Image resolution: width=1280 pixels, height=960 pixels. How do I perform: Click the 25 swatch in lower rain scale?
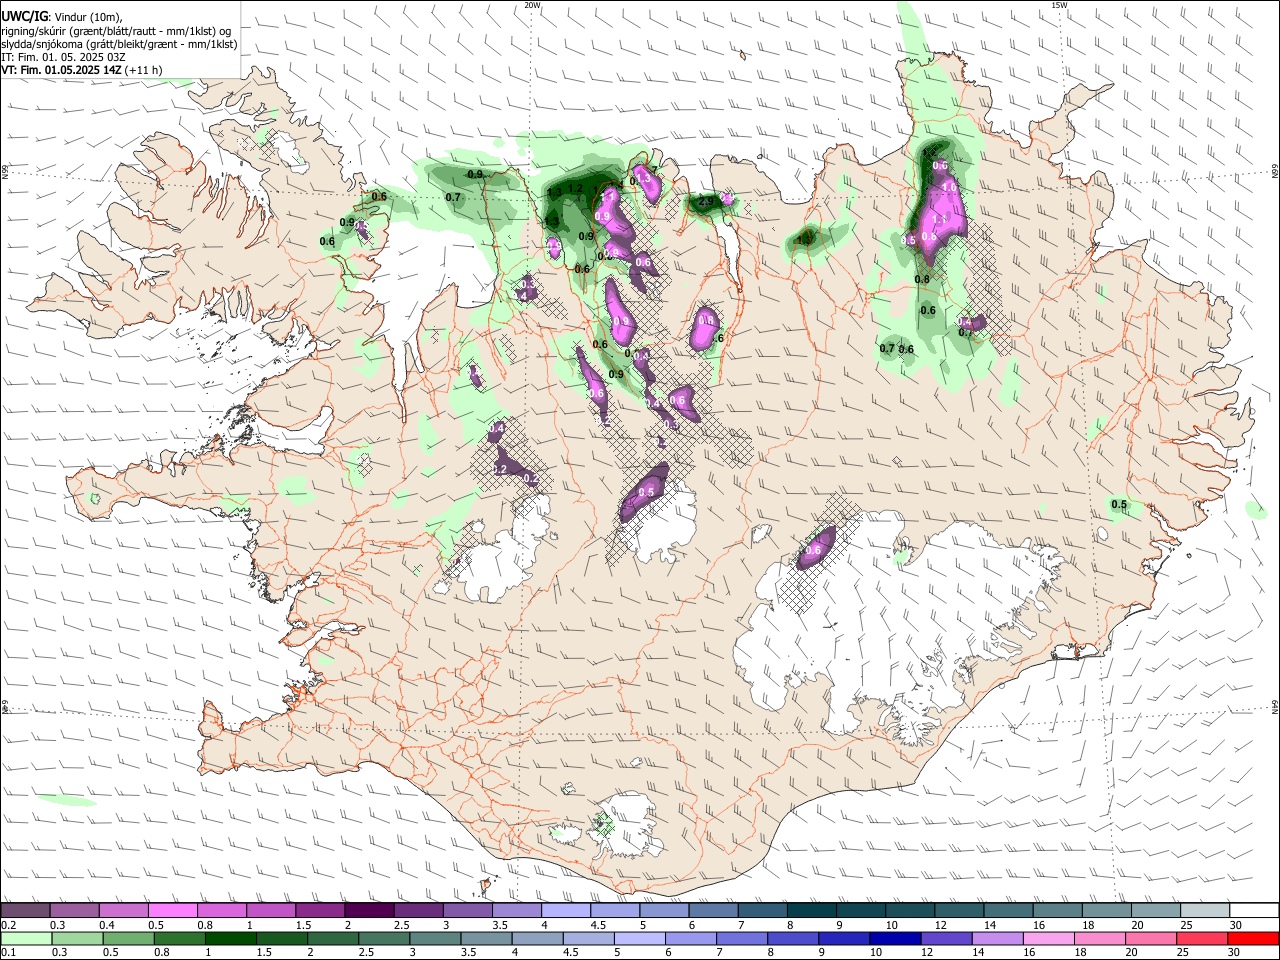tap(1203, 939)
